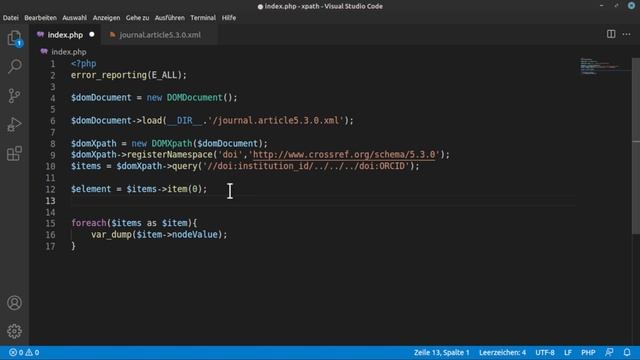Viewport: 640px width, 360px height.
Task: Open the Bearbeiten menu
Action: [x=40, y=18]
